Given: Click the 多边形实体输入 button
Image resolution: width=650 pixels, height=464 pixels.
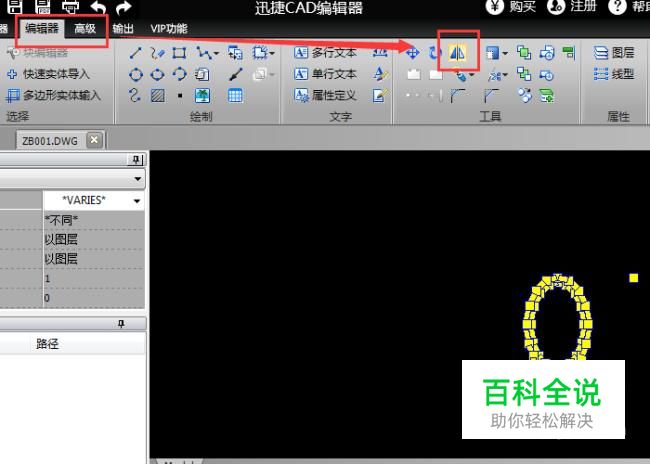Looking at the screenshot, I should click(53, 95).
